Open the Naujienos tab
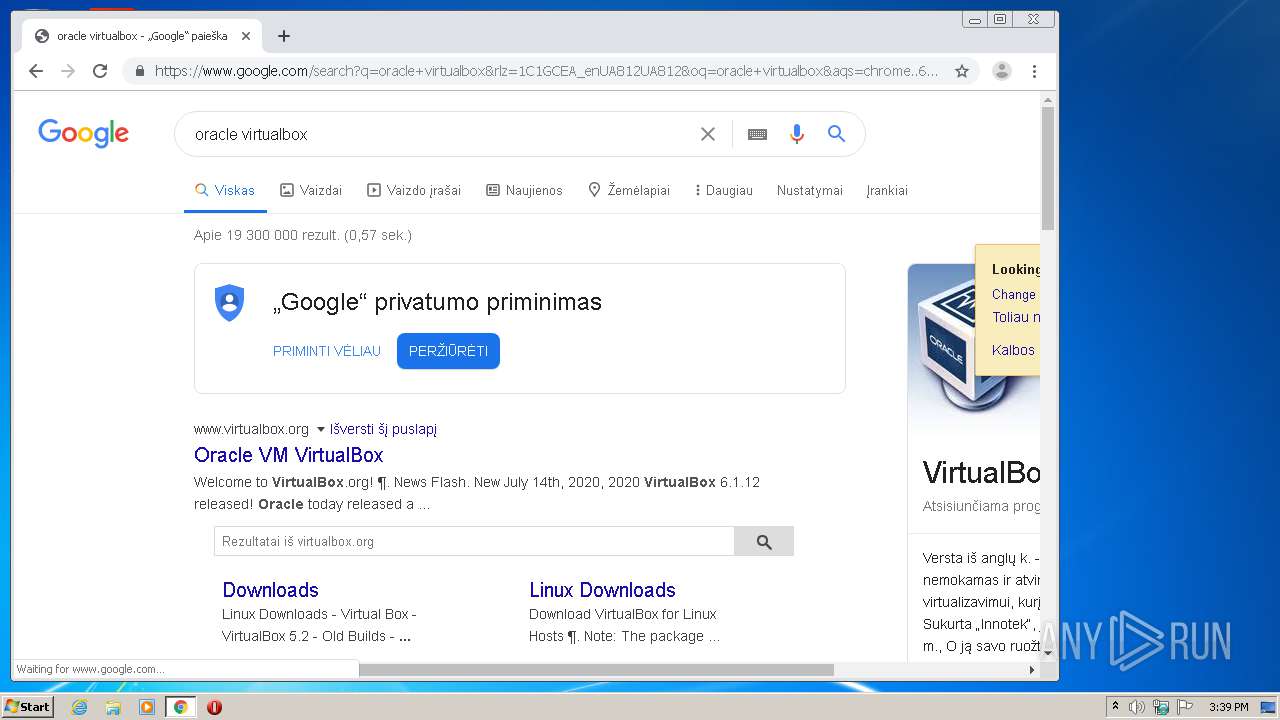Screen dimensions: 1280x720 524,190
